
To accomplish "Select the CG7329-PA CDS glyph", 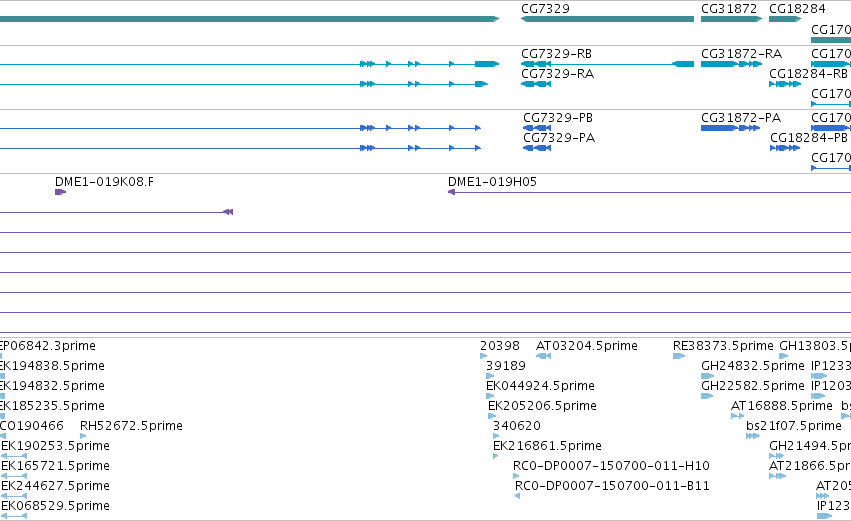I will (537, 148).
